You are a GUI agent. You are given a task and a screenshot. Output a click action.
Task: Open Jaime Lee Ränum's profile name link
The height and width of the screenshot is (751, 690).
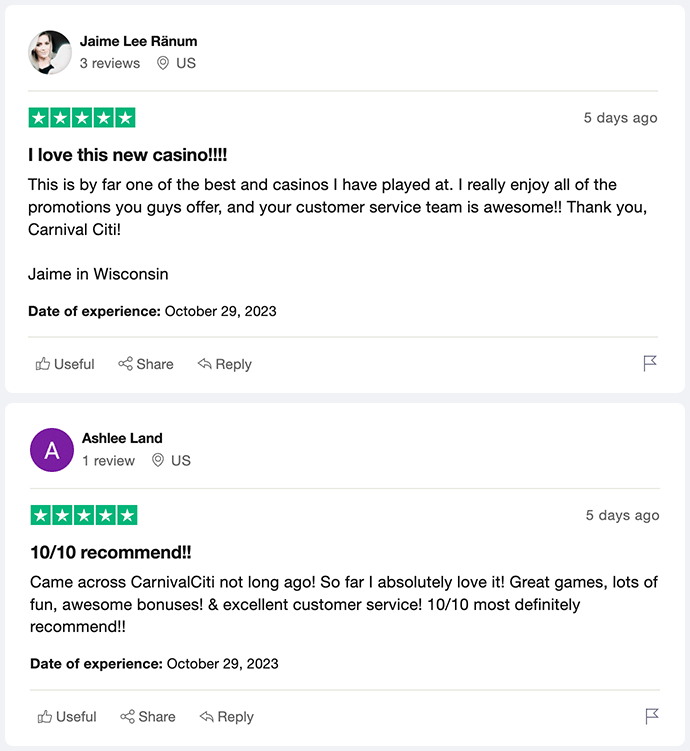pos(138,41)
